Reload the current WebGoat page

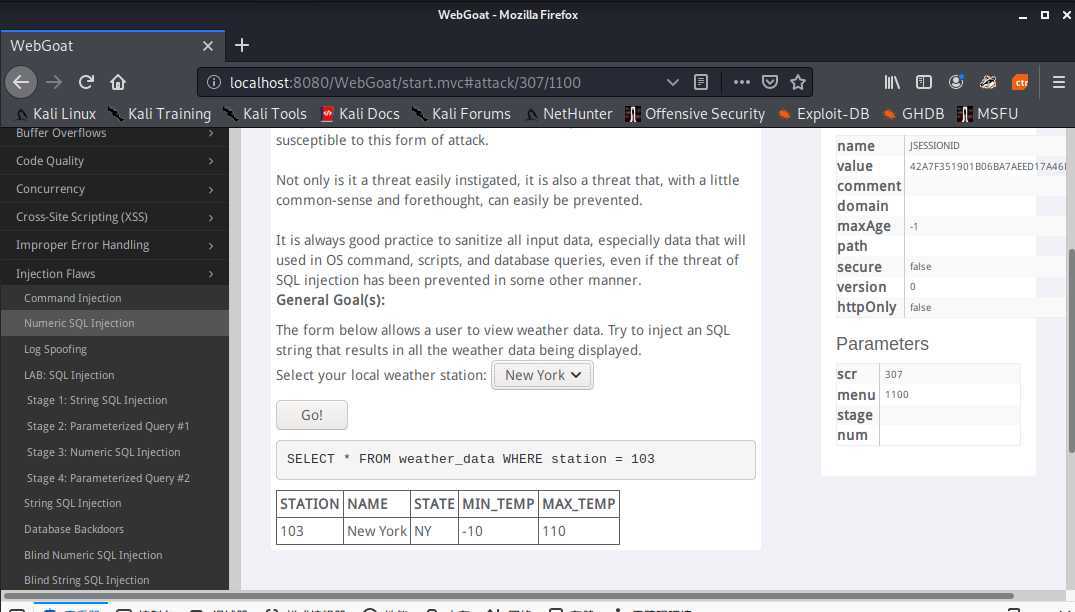point(86,82)
